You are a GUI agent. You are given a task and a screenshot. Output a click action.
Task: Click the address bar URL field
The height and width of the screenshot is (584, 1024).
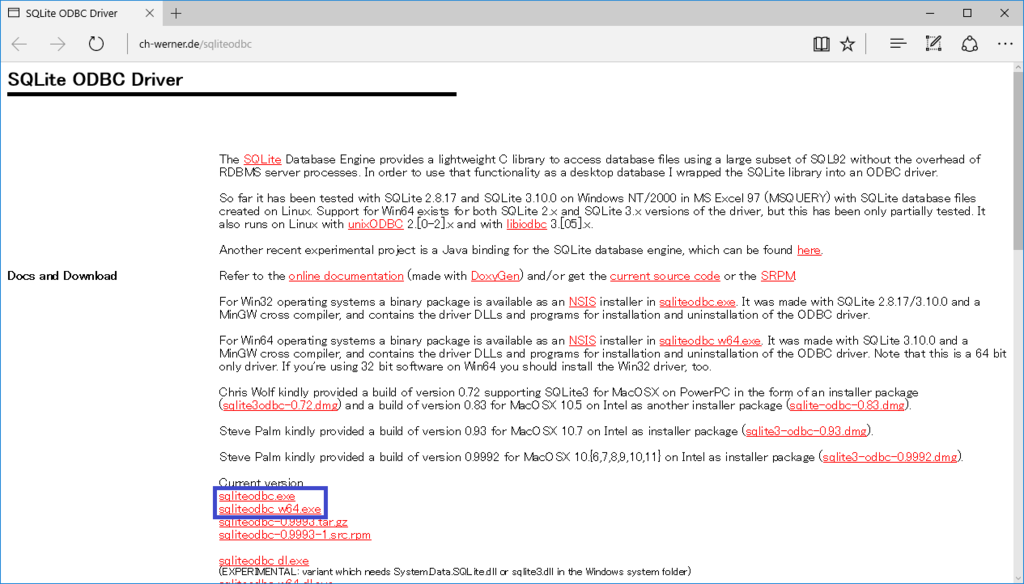pos(457,44)
